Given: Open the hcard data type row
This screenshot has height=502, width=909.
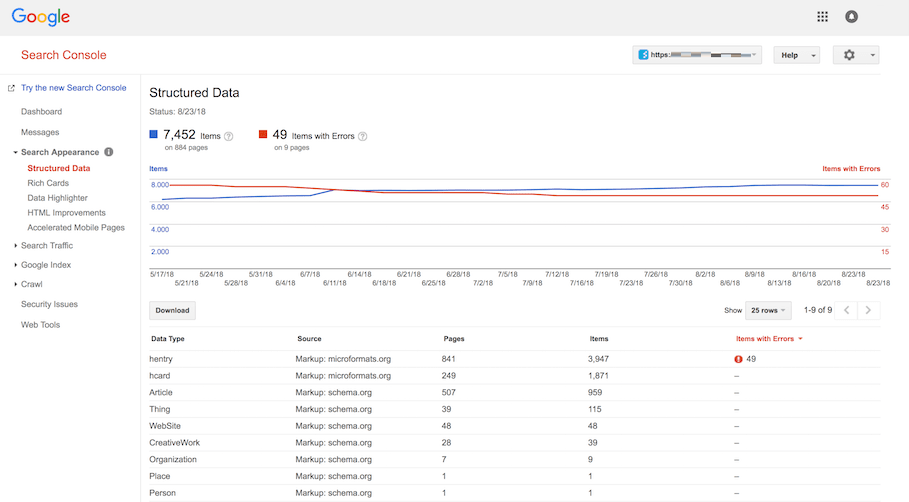Looking at the screenshot, I should pyautogui.click(x=514, y=376).
